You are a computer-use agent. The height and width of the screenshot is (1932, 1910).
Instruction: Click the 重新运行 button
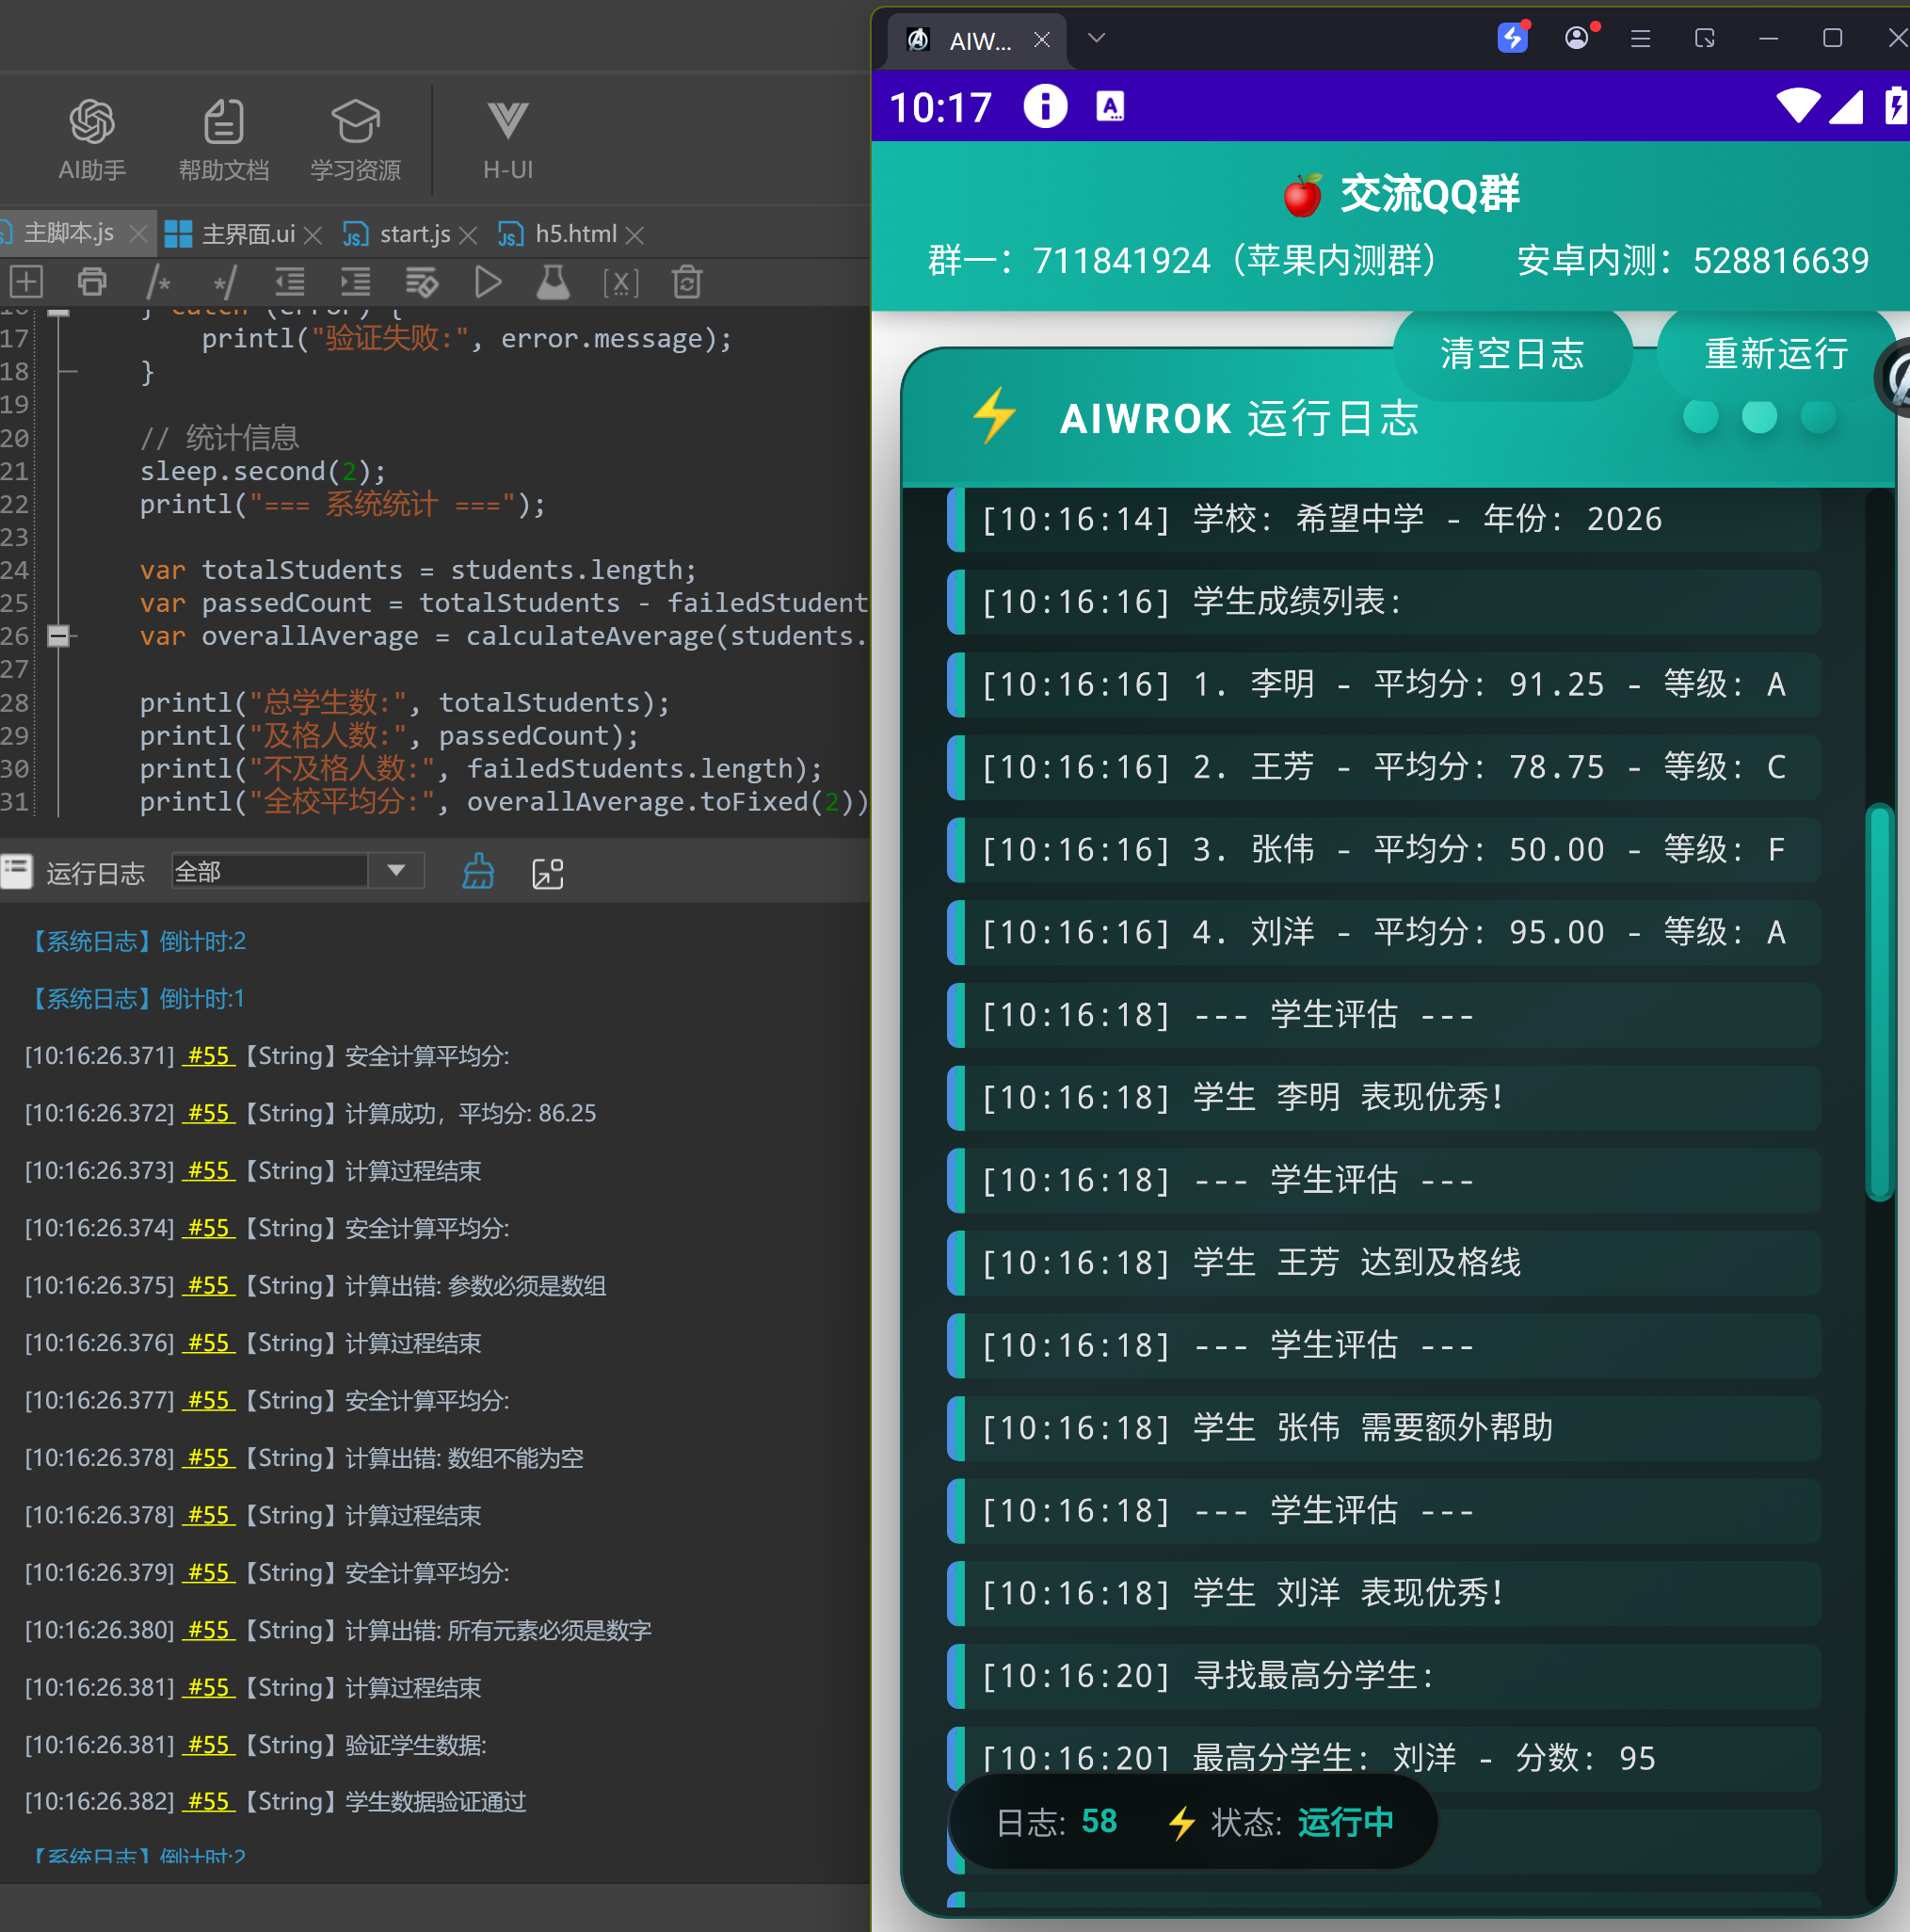pyautogui.click(x=1776, y=354)
